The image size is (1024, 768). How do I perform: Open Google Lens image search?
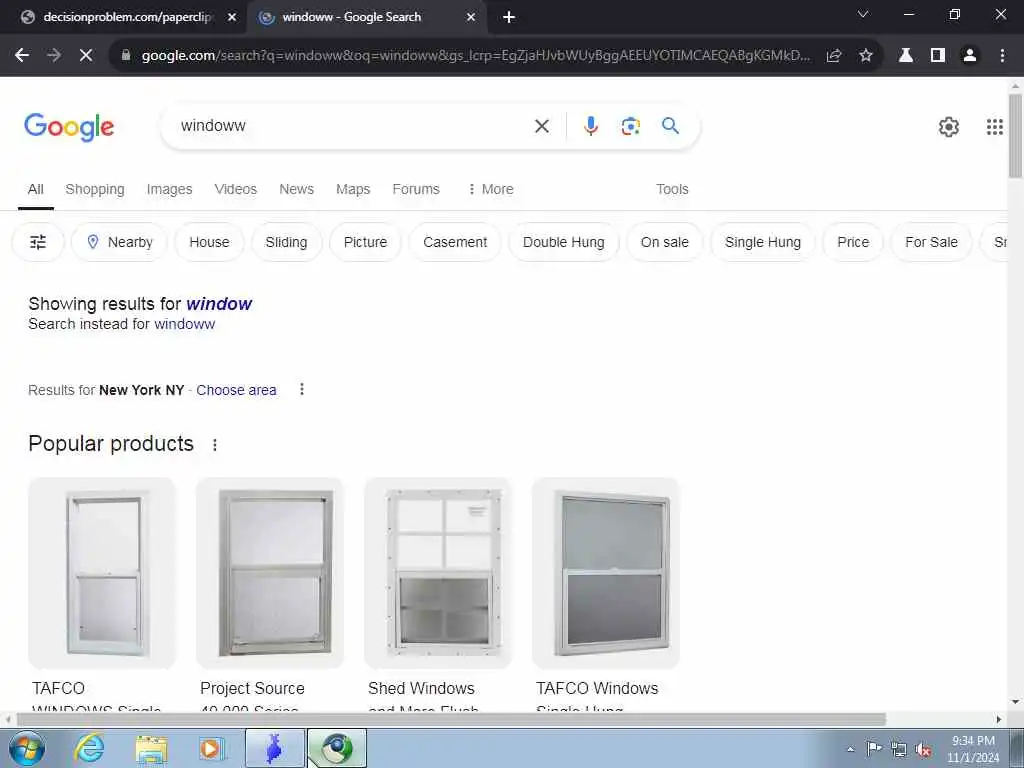pos(630,126)
